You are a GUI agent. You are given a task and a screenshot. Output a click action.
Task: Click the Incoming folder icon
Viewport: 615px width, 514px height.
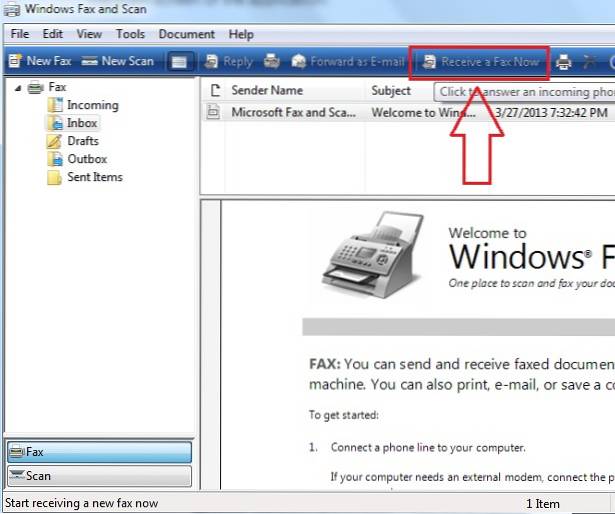tap(55, 105)
